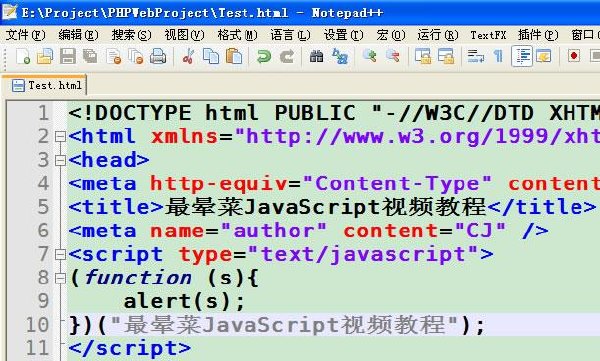Collapse the function fold on line 8
The height and width of the screenshot is (361, 600).
pos(60,278)
